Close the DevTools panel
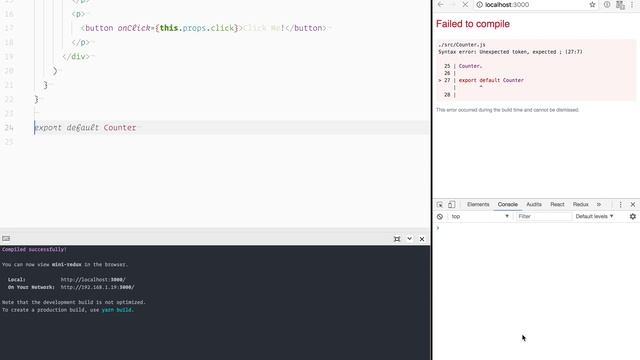 633,204
